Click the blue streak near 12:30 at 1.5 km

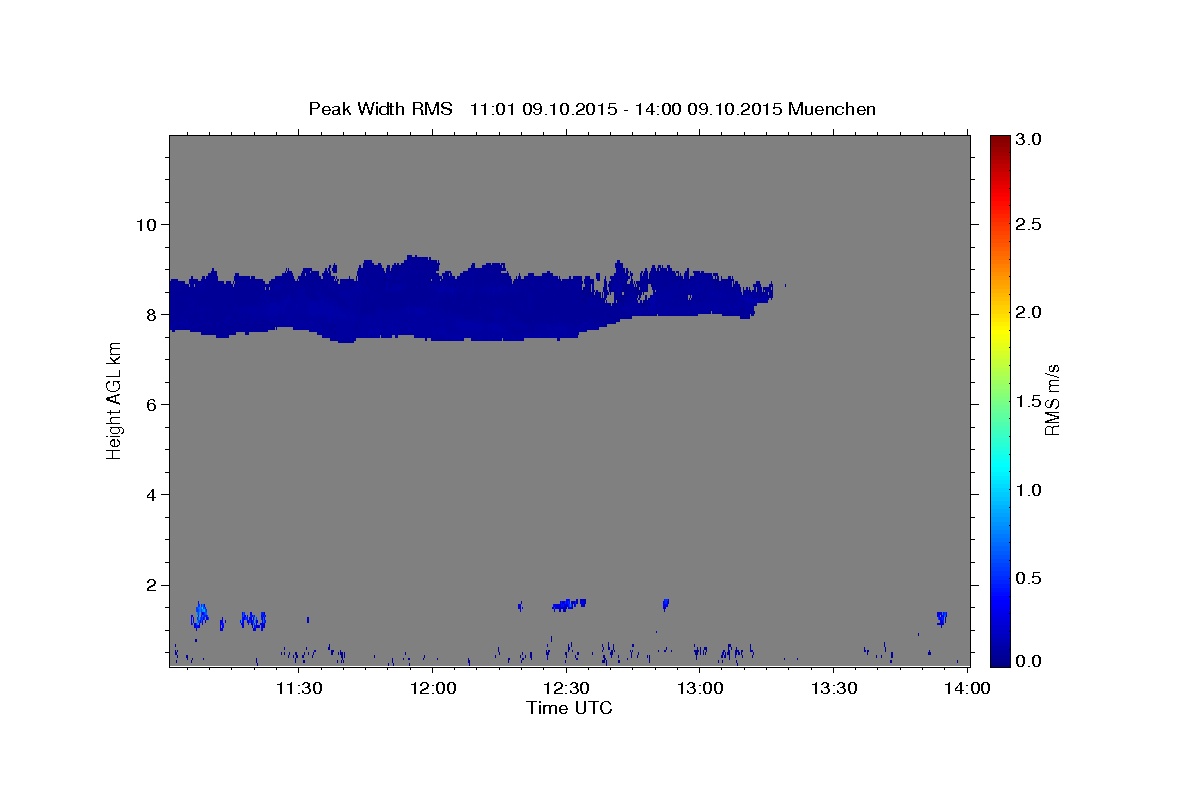[x=569, y=604]
